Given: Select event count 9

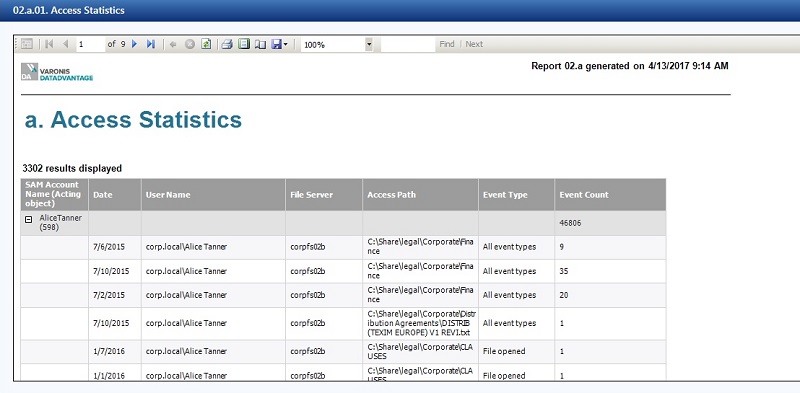Looking at the screenshot, I should click(562, 247).
